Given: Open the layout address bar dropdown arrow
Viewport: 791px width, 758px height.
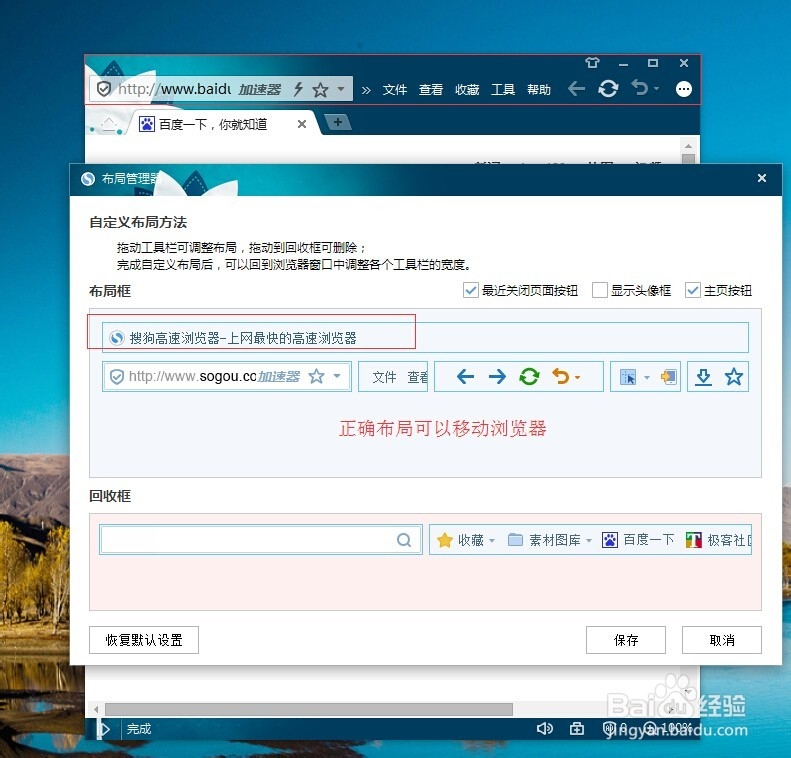Looking at the screenshot, I should point(337,376).
